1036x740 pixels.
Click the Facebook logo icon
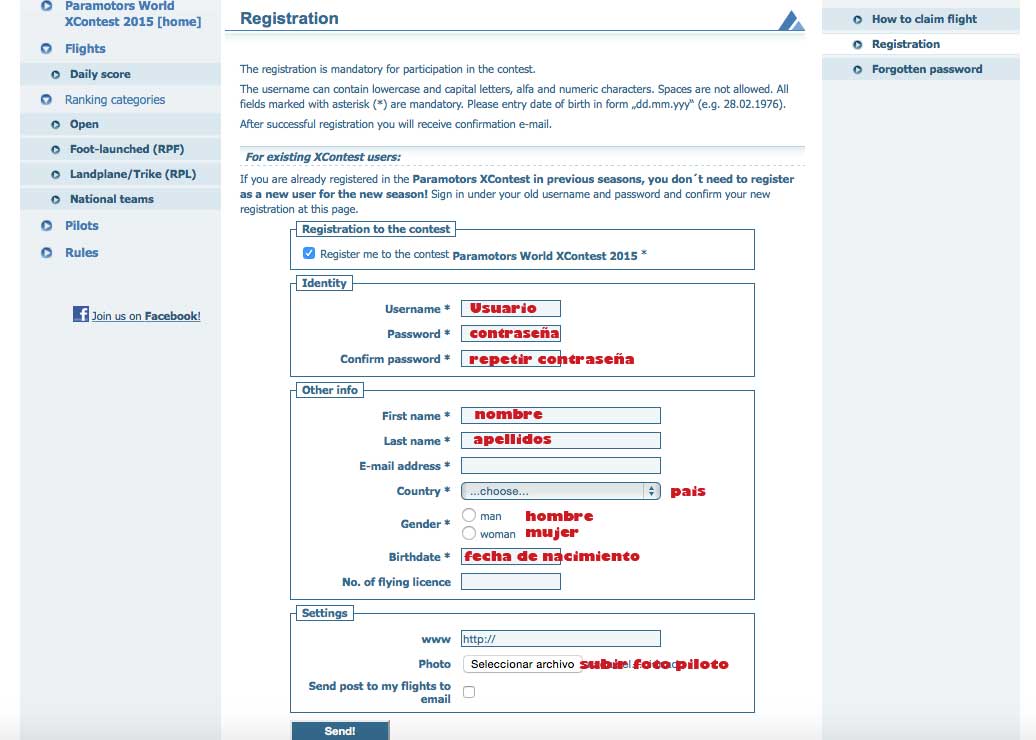(x=81, y=314)
